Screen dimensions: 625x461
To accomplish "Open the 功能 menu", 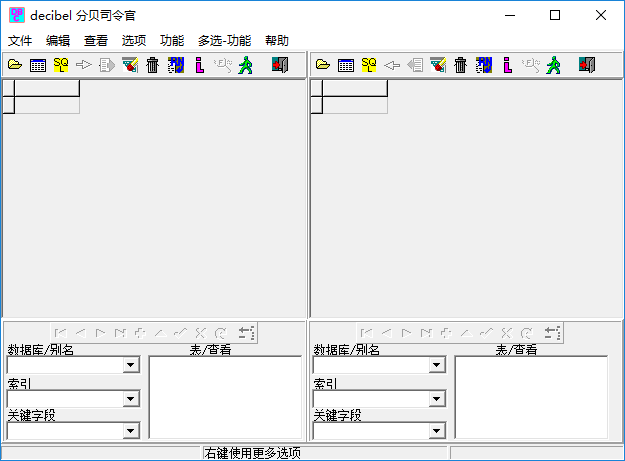I will click(x=172, y=41).
